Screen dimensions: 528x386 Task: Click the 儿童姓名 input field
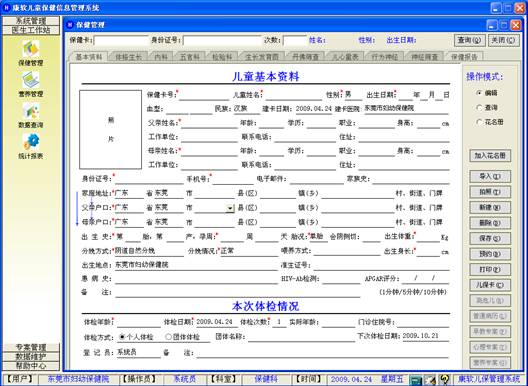click(x=294, y=95)
